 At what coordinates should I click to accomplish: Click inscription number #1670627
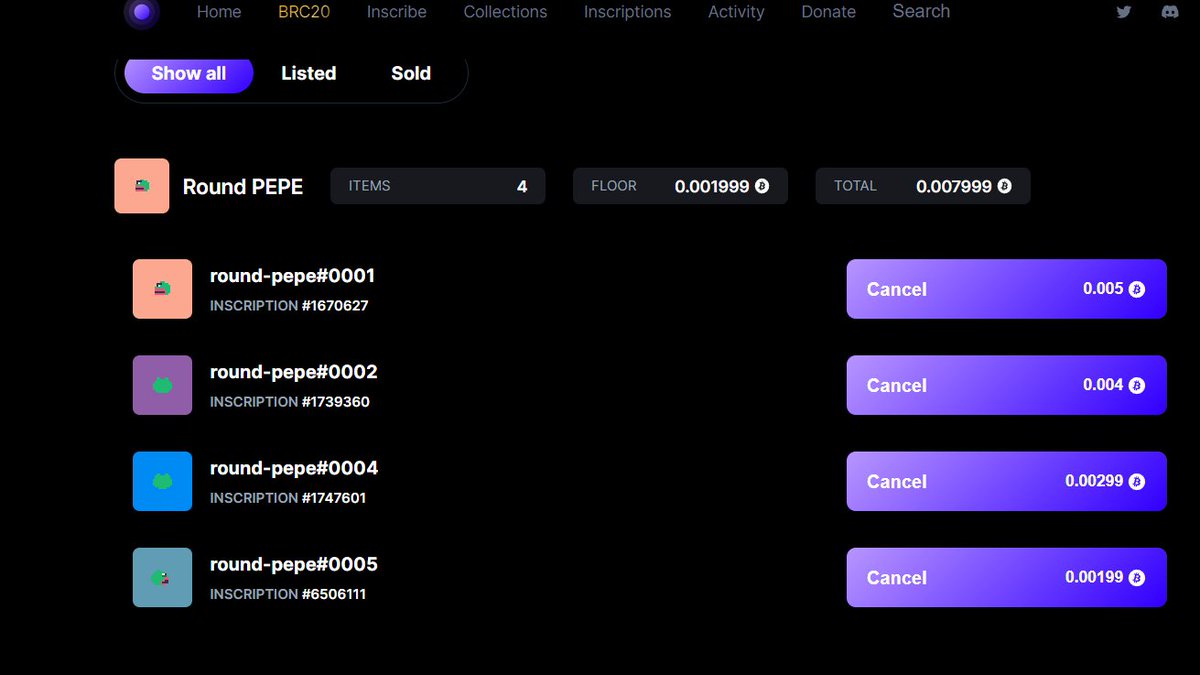coord(335,305)
